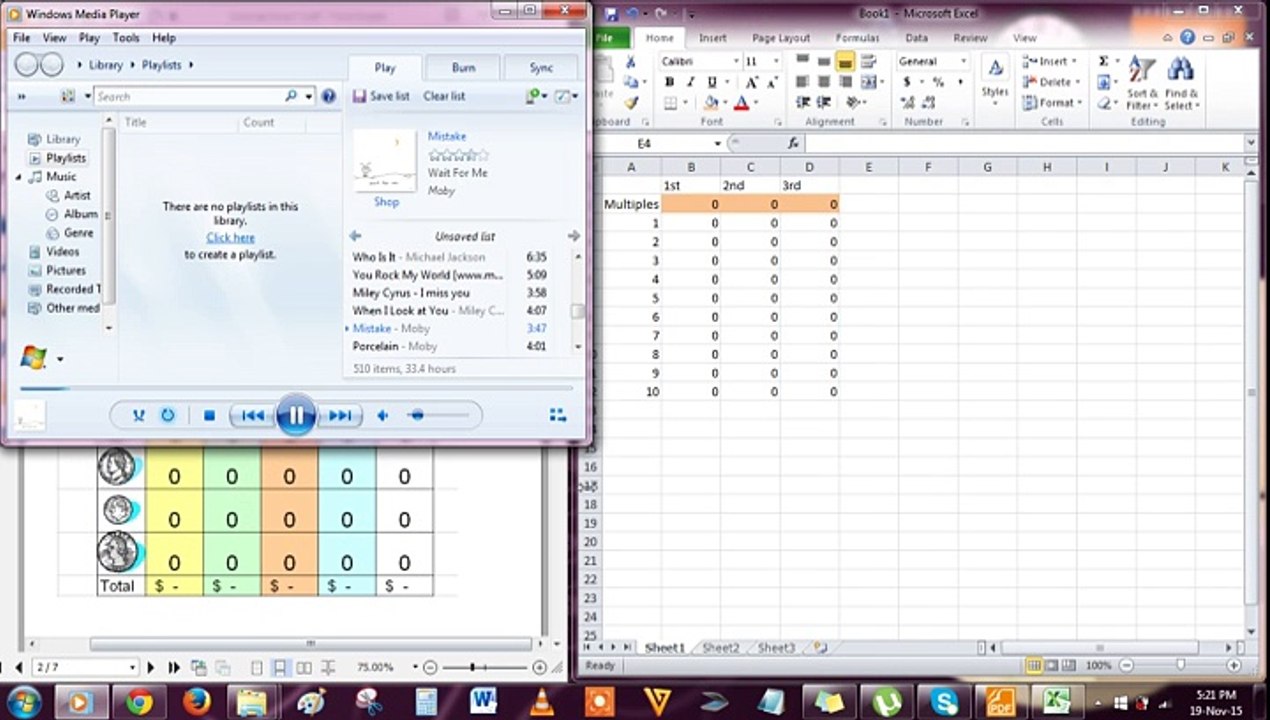Toggle repeat in Media Player
Image resolution: width=1270 pixels, height=720 pixels.
[167, 415]
